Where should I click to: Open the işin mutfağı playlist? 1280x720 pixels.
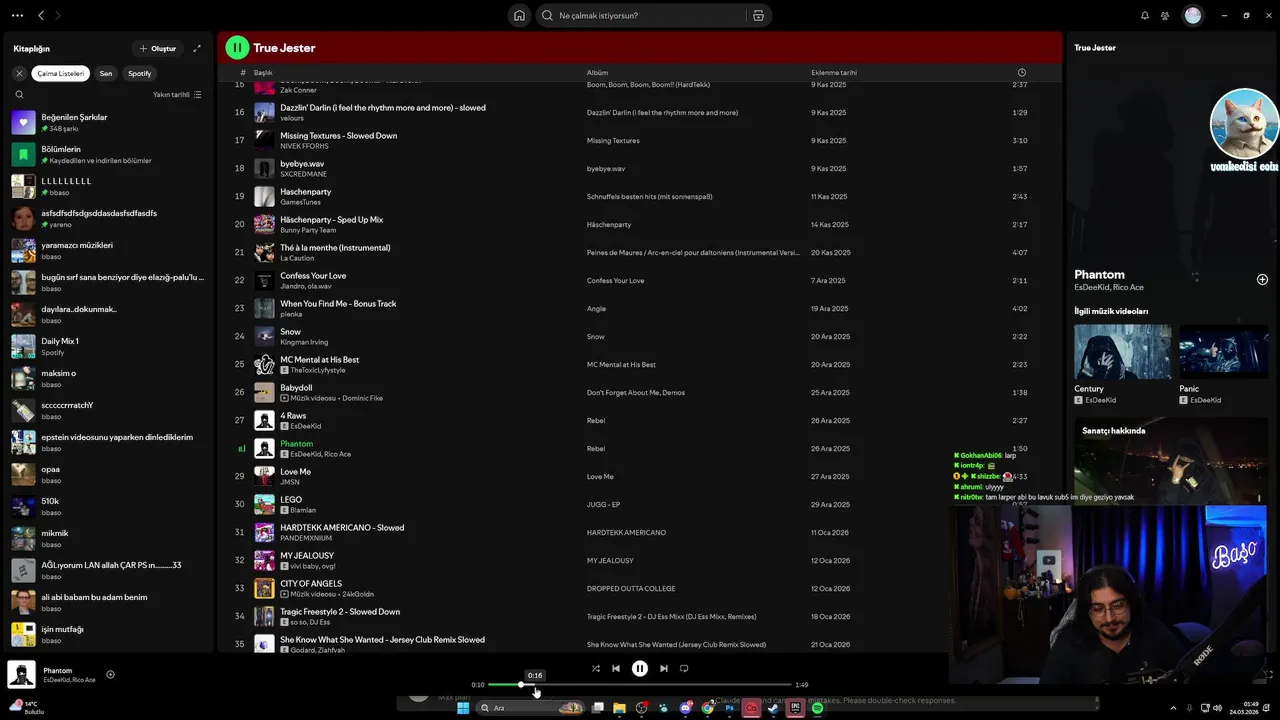click(108, 634)
